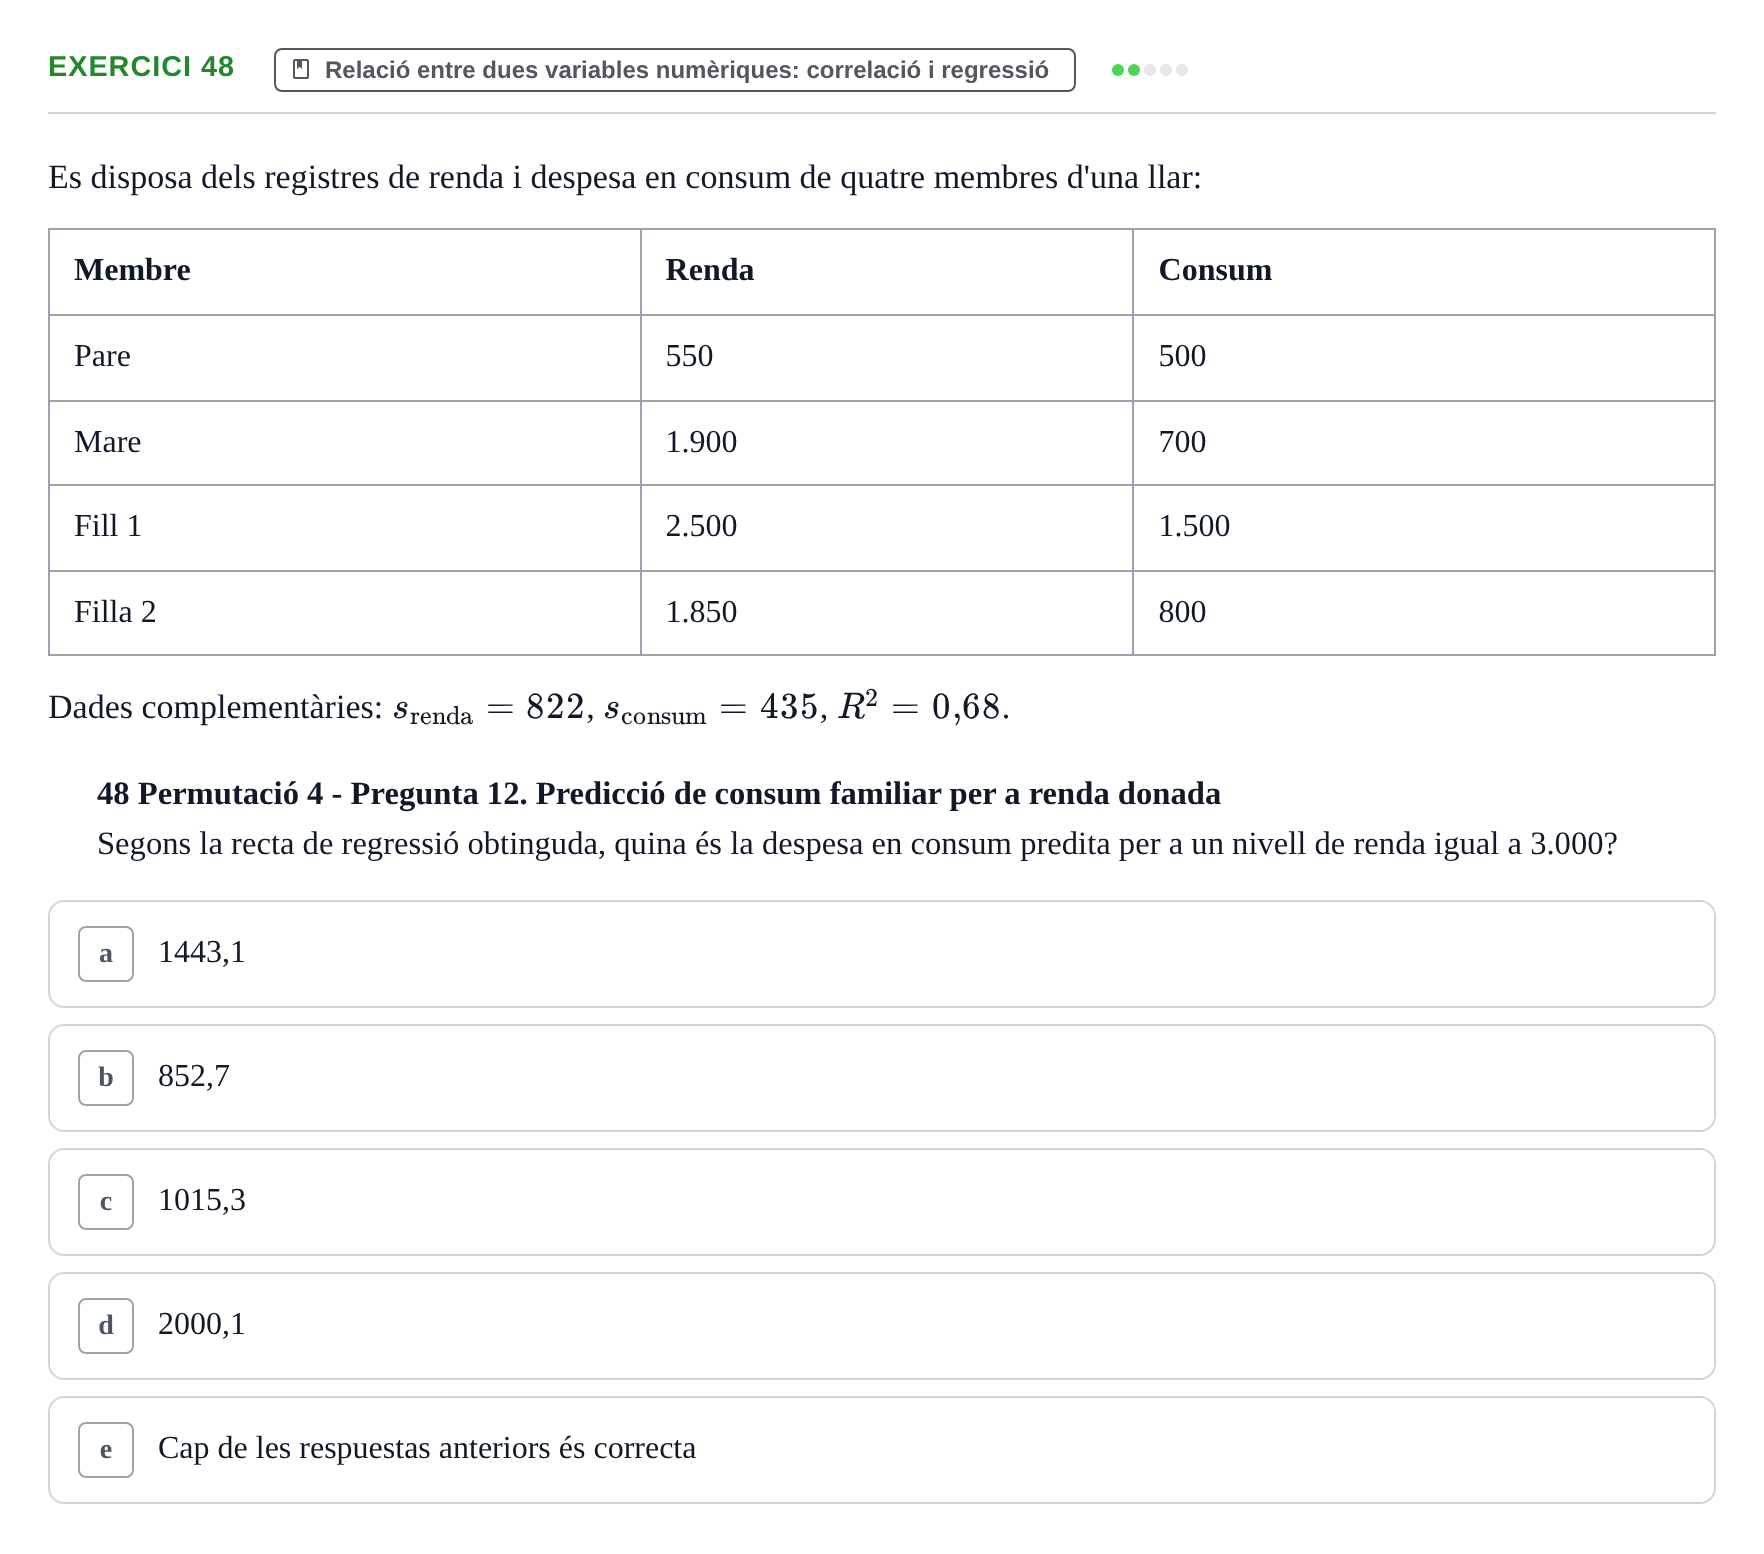Click the bookmark icon in topic tag
This screenshot has height=1554, width=1764.
(300, 70)
